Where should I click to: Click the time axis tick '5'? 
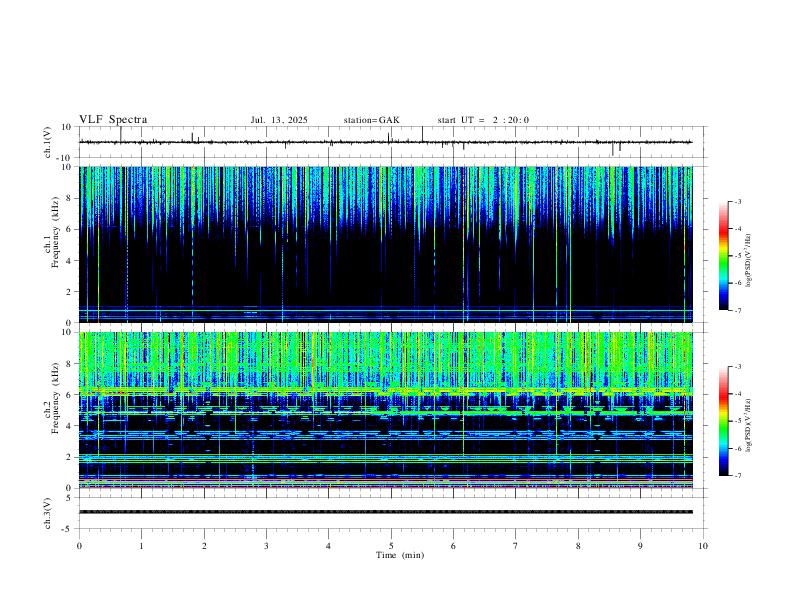click(391, 546)
